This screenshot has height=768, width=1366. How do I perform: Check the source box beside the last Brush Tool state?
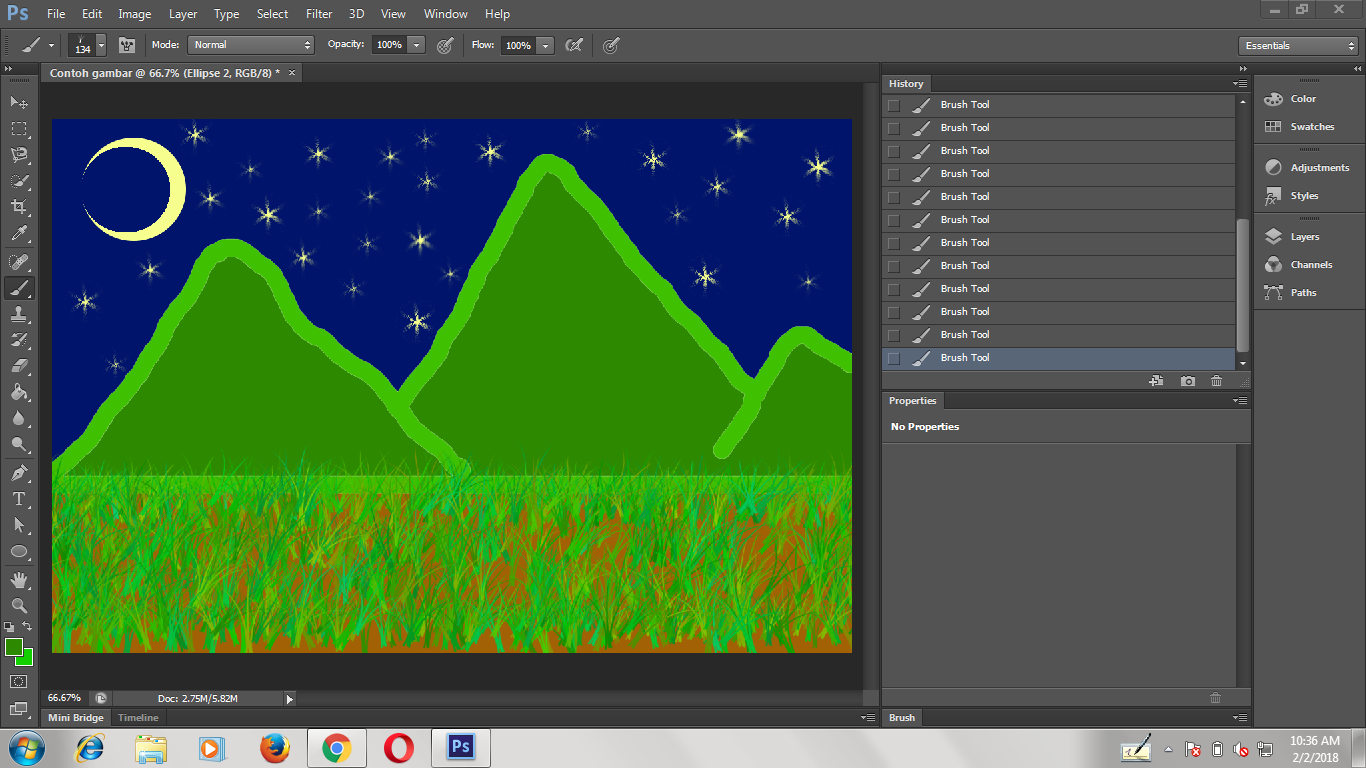tap(893, 357)
